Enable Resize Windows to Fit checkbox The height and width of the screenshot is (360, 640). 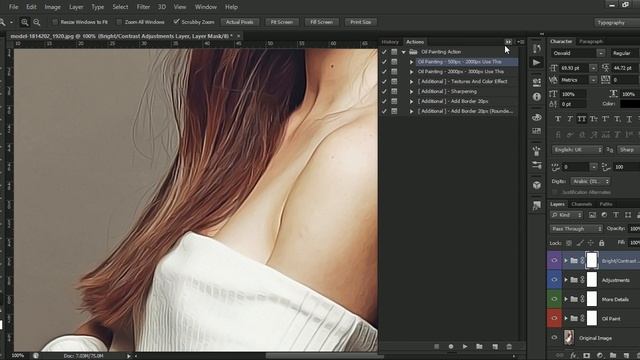tap(55, 22)
